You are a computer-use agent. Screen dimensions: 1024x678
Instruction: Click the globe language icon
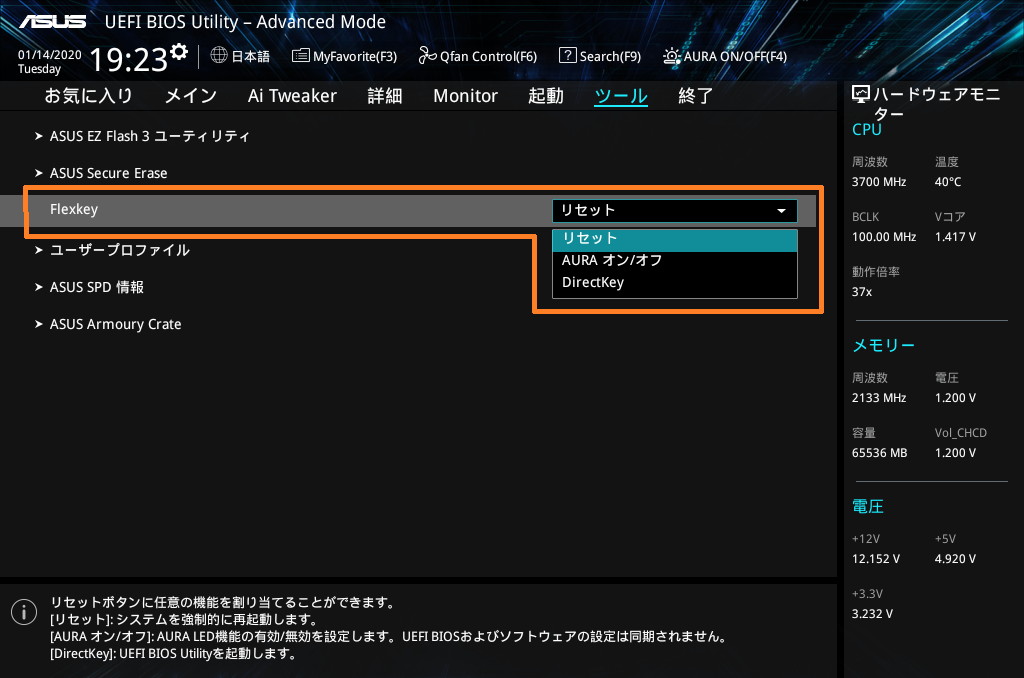(x=219, y=56)
